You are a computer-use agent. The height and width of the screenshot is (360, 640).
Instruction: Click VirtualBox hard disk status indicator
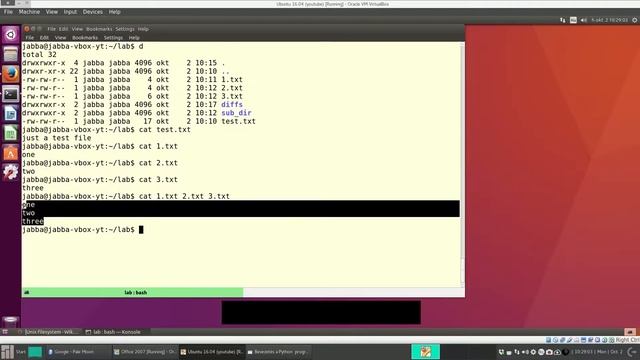coord(548,340)
